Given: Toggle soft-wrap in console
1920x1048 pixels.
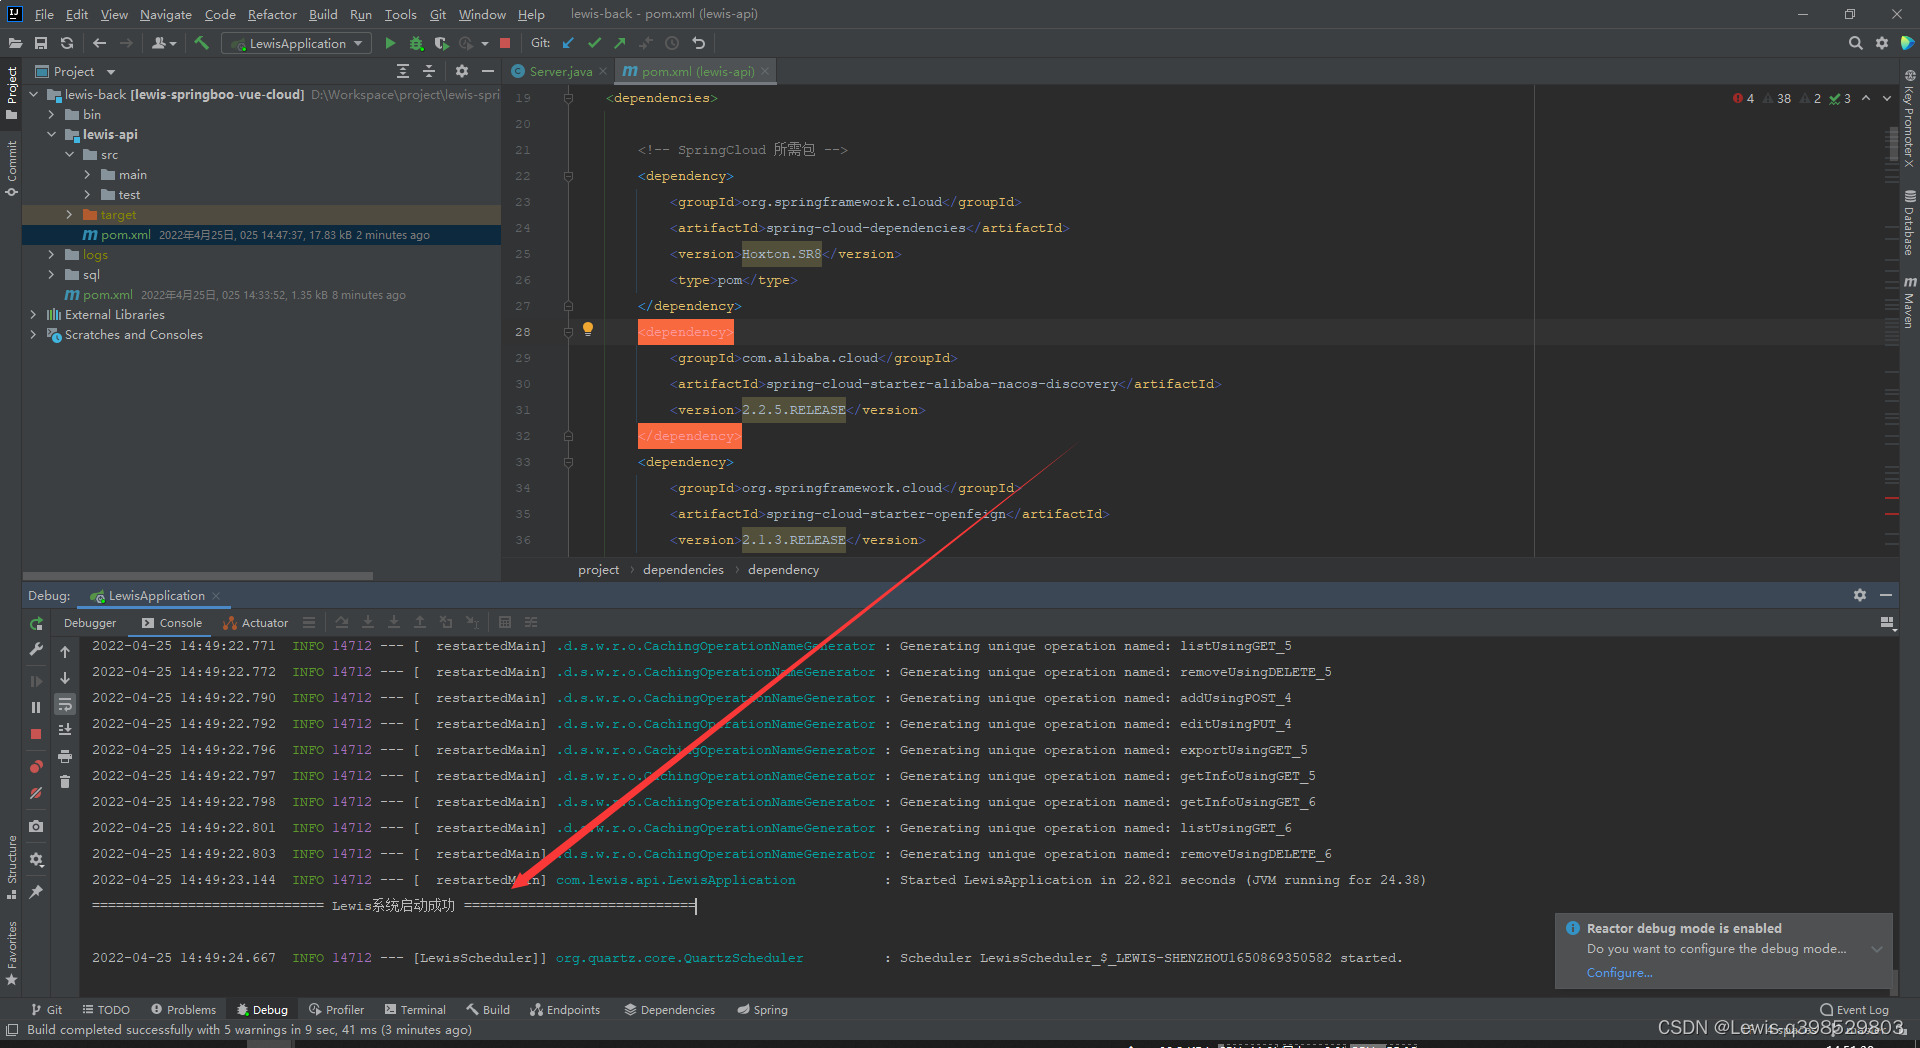Looking at the screenshot, I should coord(65,704).
